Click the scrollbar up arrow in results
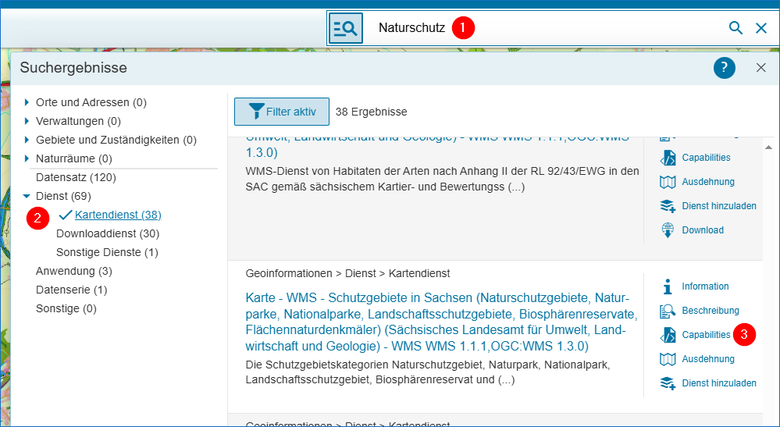The image size is (780, 427). [769, 147]
